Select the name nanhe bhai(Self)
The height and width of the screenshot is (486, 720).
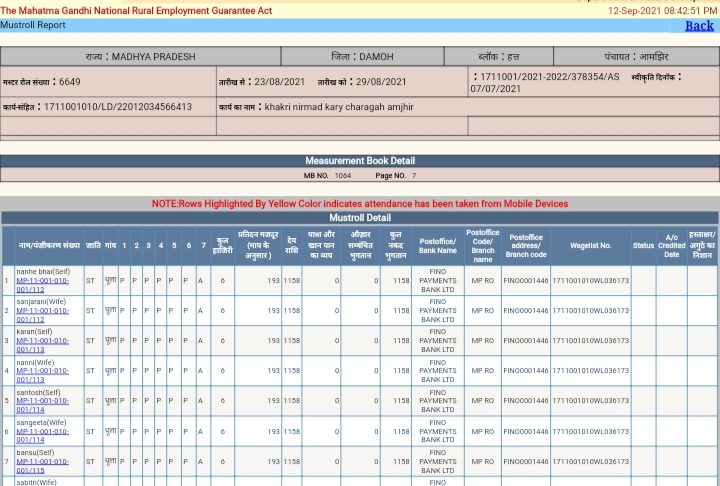pos(43,271)
